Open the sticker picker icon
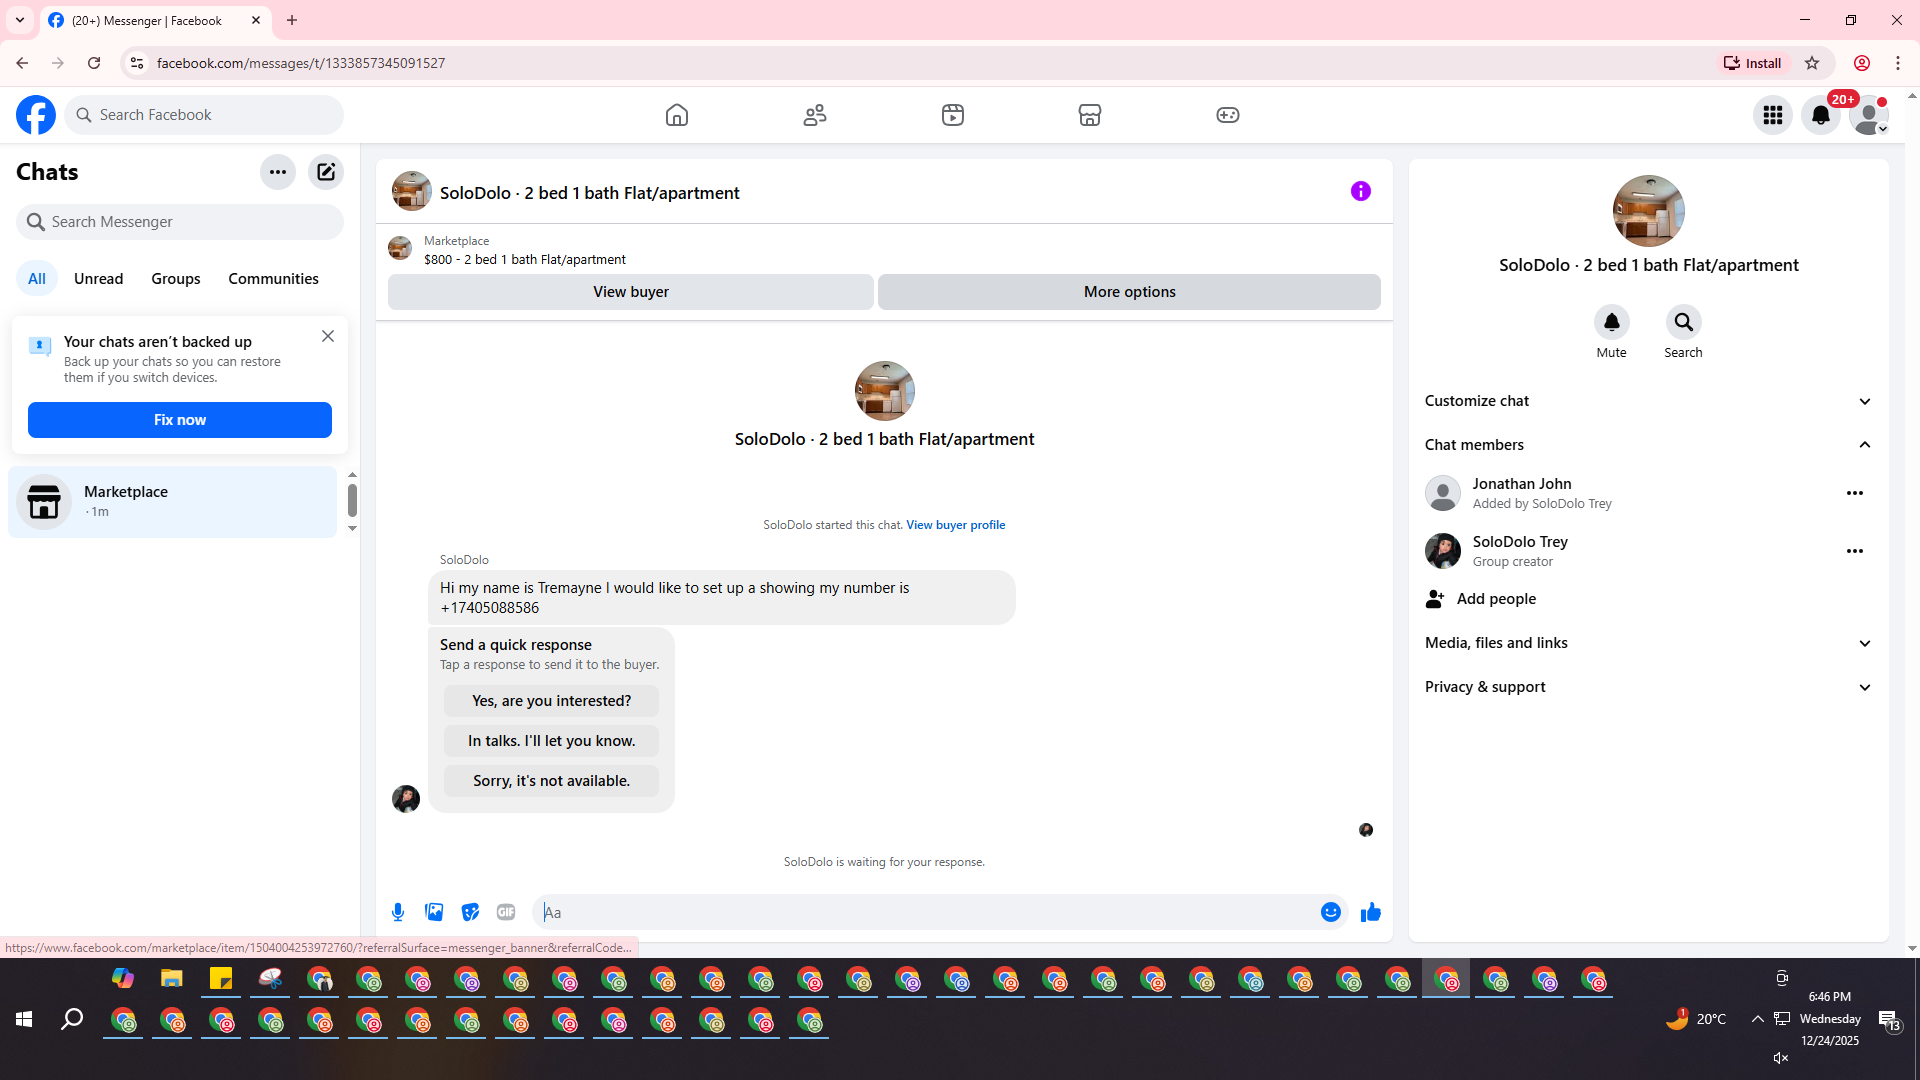1920x1080 pixels. click(x=470, y=912)
